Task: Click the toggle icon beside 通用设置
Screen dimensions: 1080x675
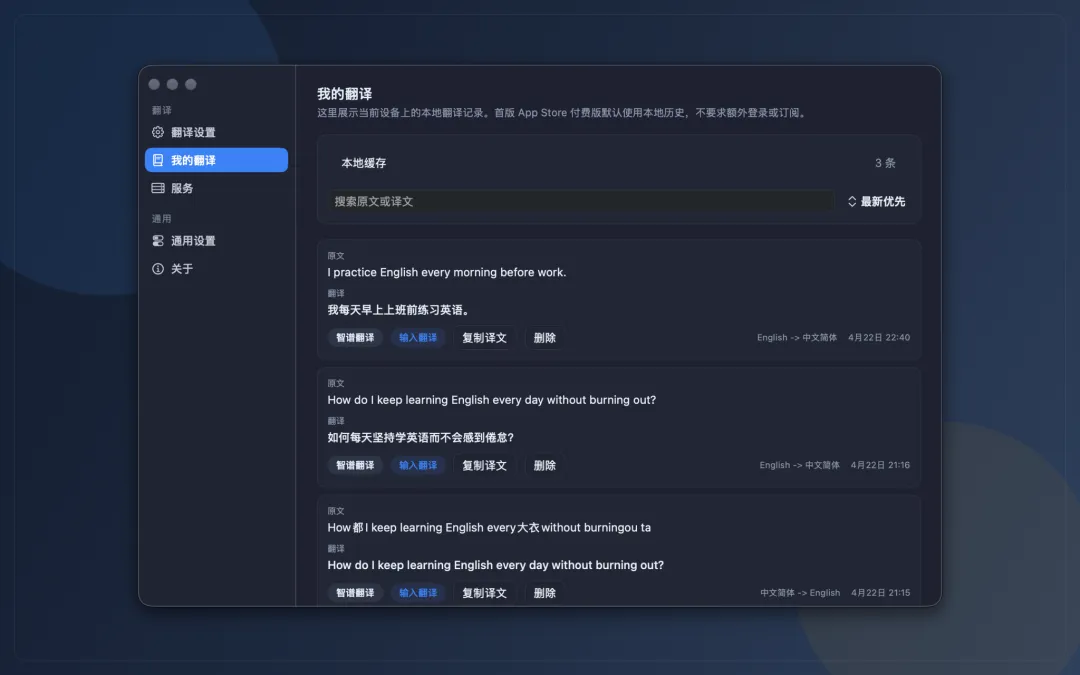Action: click(158, 241)
